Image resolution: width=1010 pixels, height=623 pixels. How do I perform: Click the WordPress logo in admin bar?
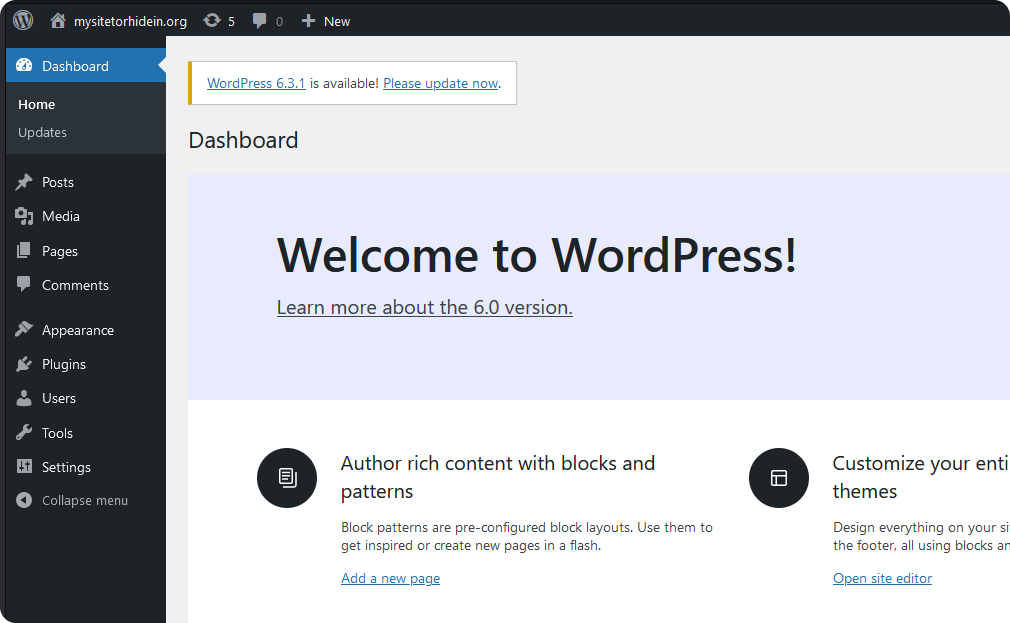(23, 20)
